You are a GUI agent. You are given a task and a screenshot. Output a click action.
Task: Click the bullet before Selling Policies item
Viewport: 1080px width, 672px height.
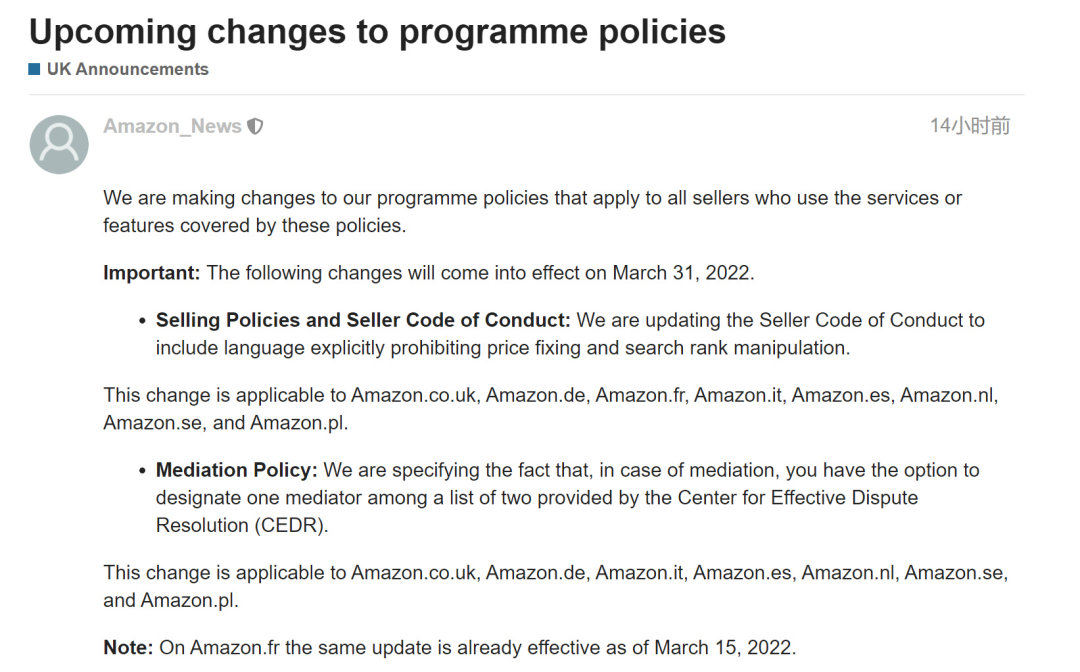[x=141, y=321]
